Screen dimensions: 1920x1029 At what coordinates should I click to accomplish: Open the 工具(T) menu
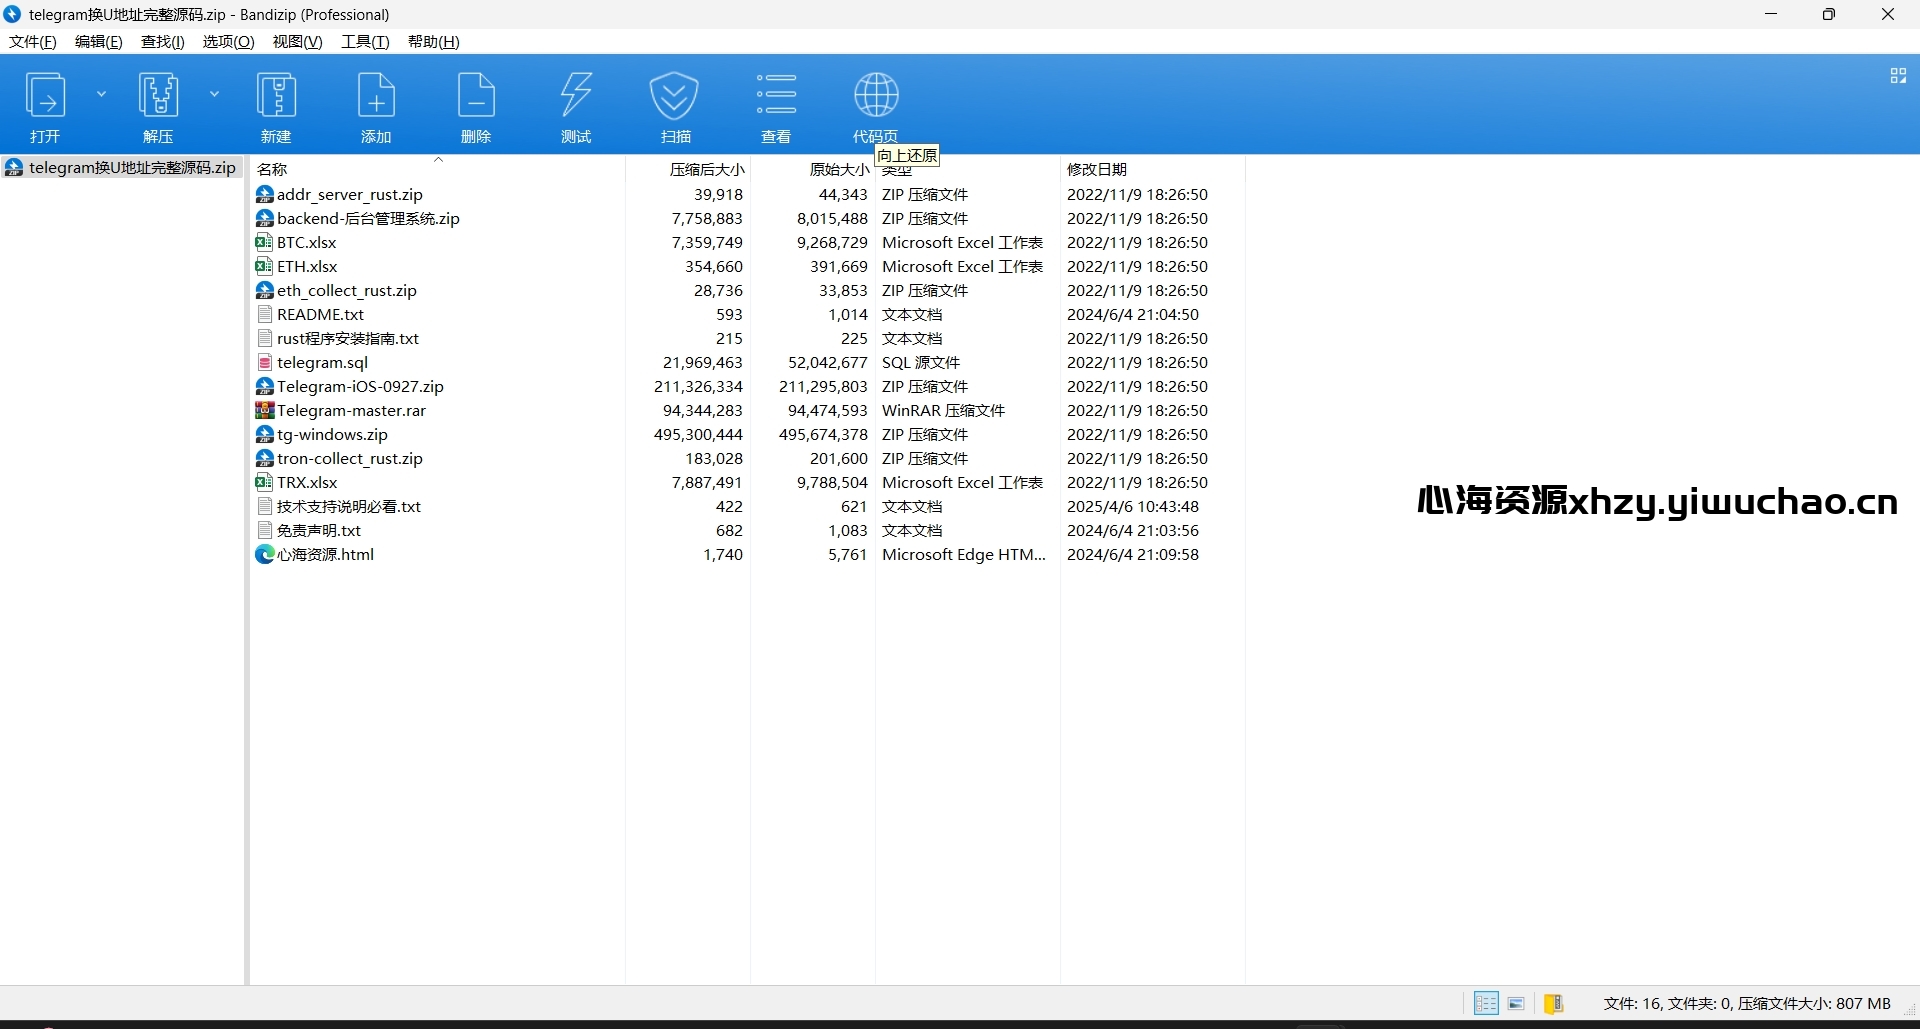[x=365, y=42]
